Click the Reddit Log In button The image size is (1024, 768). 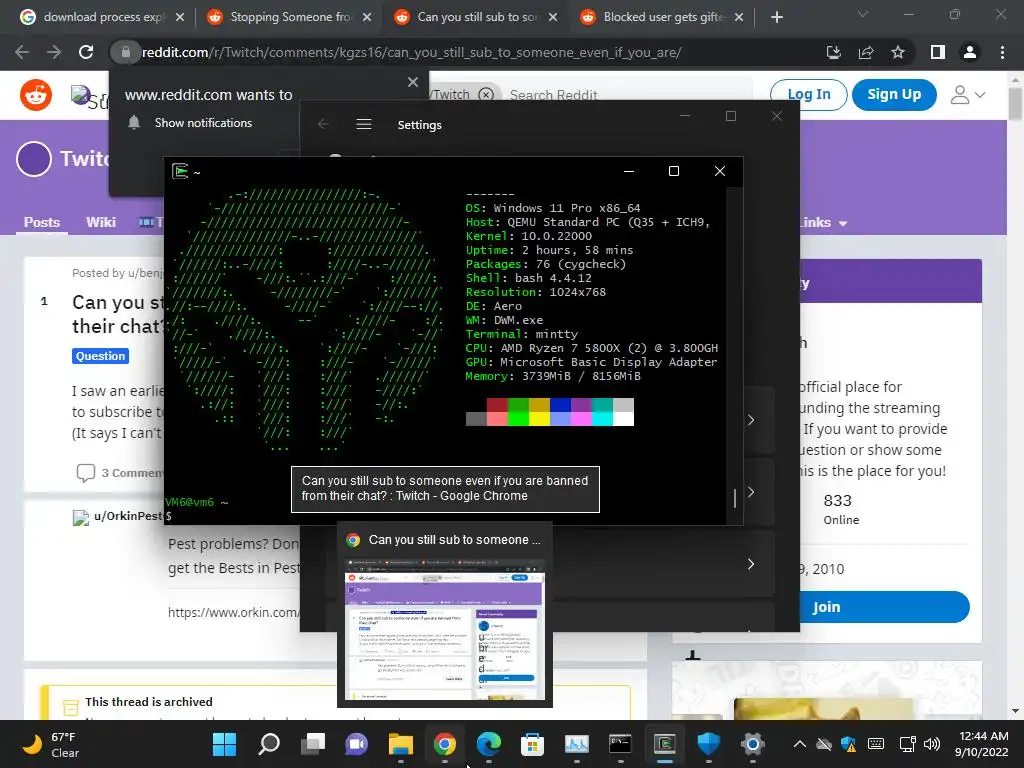point(808,95)
